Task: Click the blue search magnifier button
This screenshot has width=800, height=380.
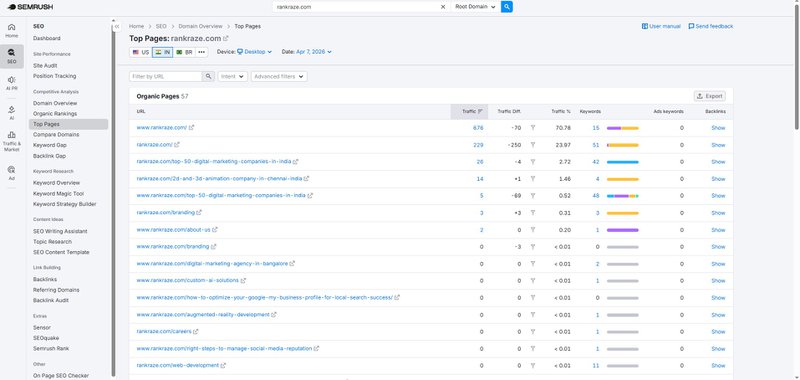Action: (x=507, y=7)
